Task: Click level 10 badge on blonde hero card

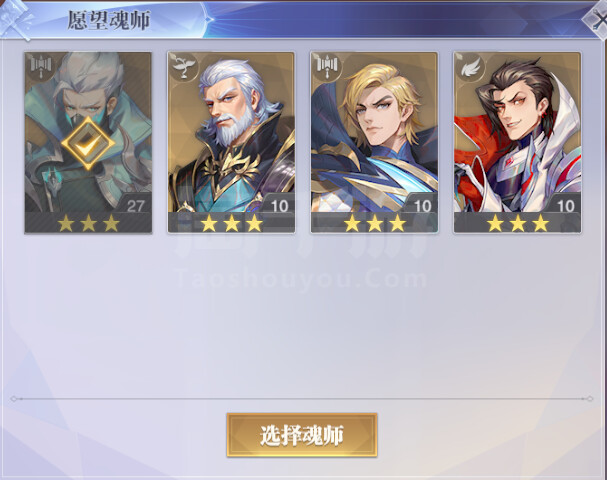Action: (x=422, y=206)
